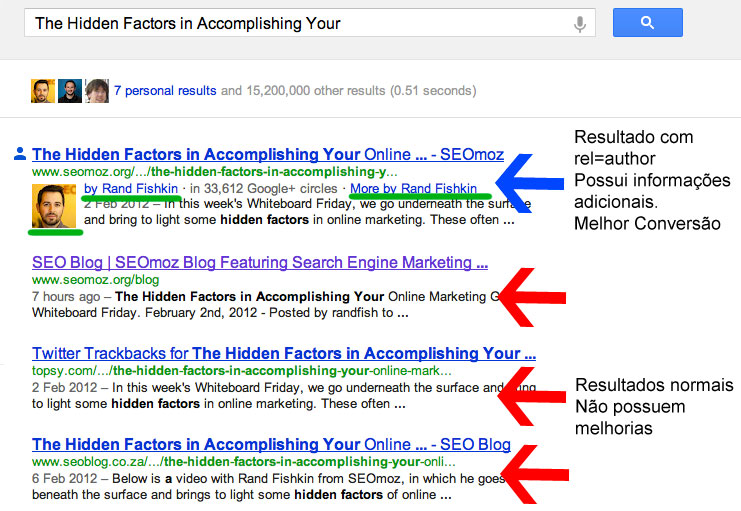Open Twitter Trackbacks result title
This screenshot has width=741, height=511.
click(284, 354)
